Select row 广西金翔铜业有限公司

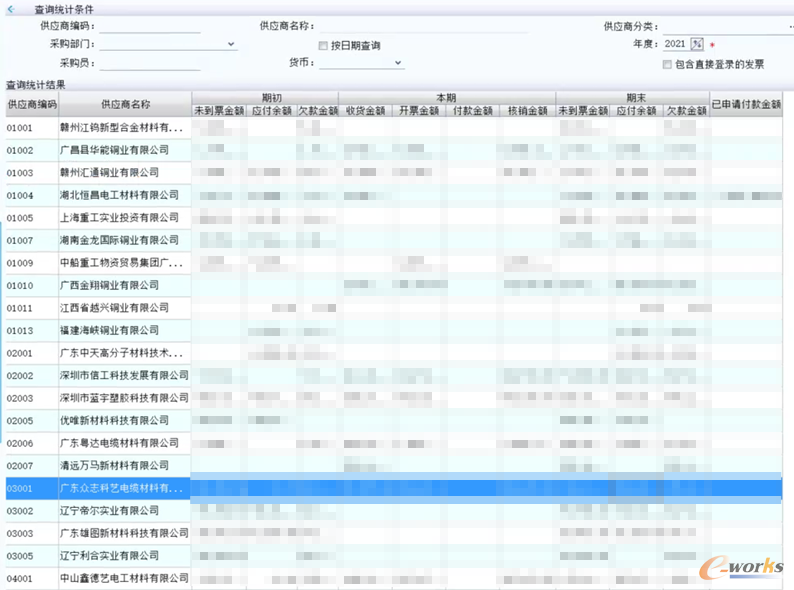394,286
